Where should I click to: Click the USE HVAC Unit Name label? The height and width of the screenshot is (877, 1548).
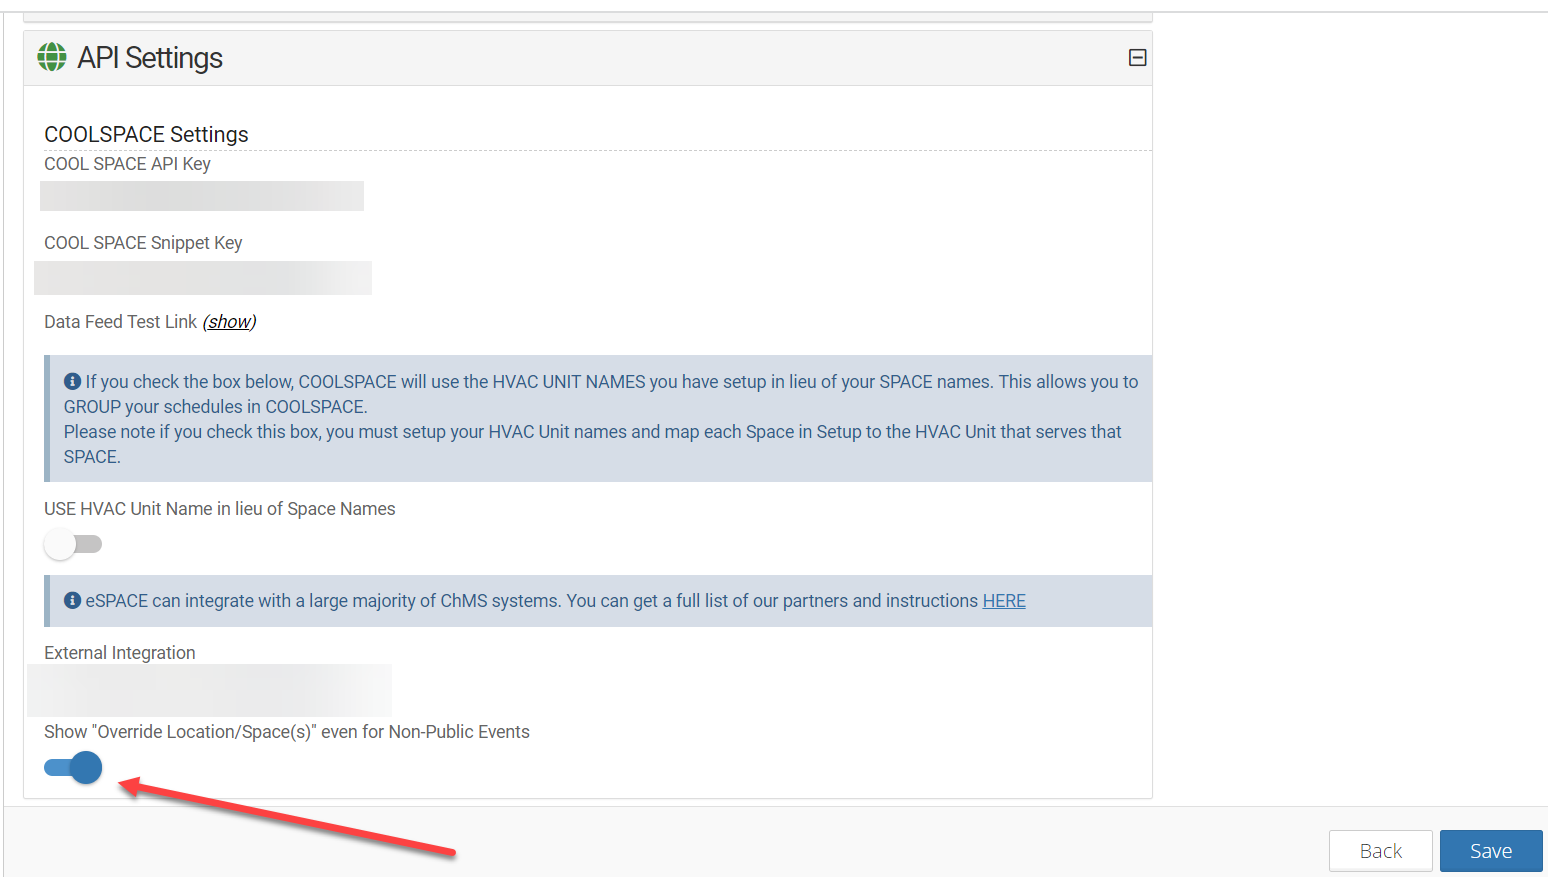[x=219, y=509]
